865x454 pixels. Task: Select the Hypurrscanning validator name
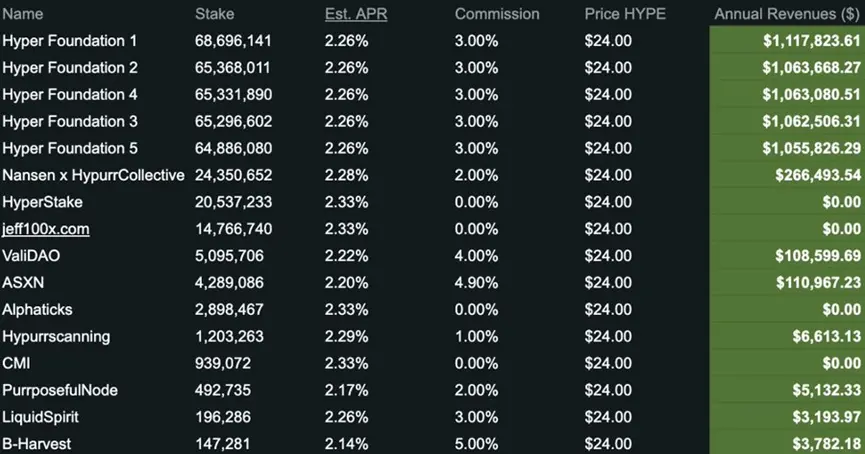click(56, 337)
